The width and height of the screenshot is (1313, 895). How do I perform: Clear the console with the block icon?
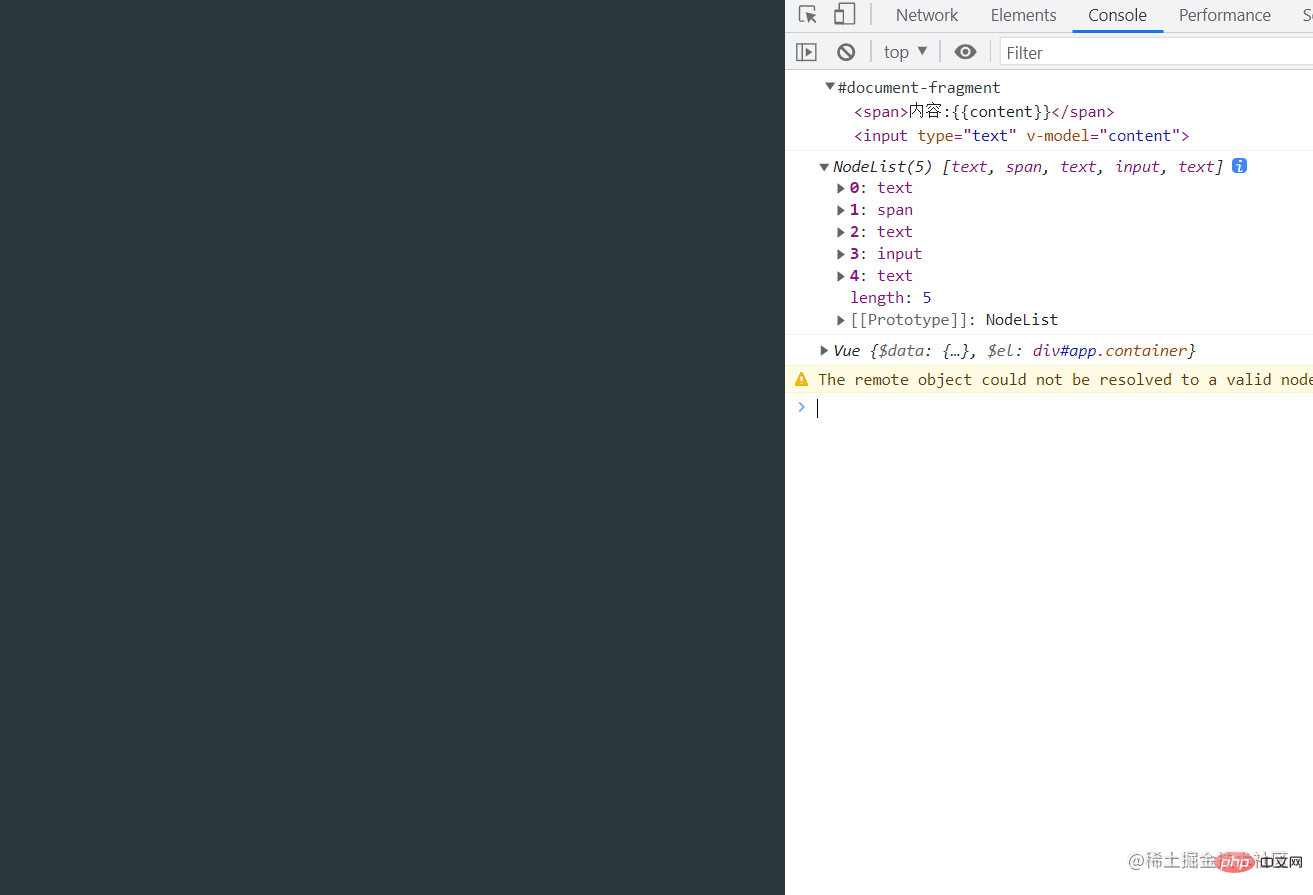point(846,52)
